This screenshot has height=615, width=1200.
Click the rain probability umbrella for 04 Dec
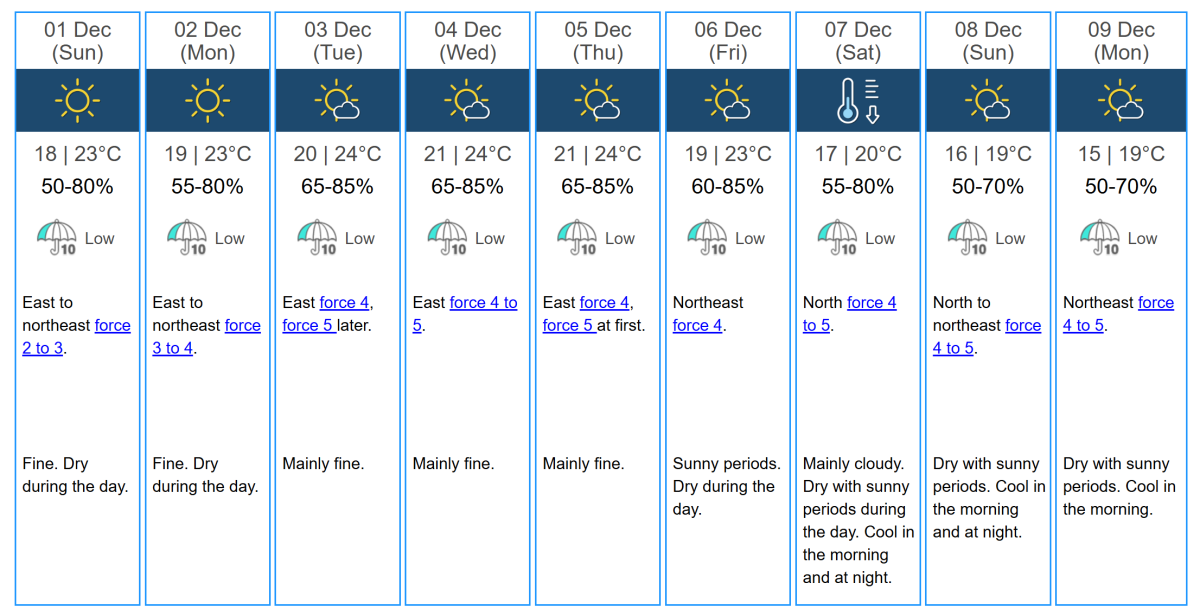tap(448, 238)
